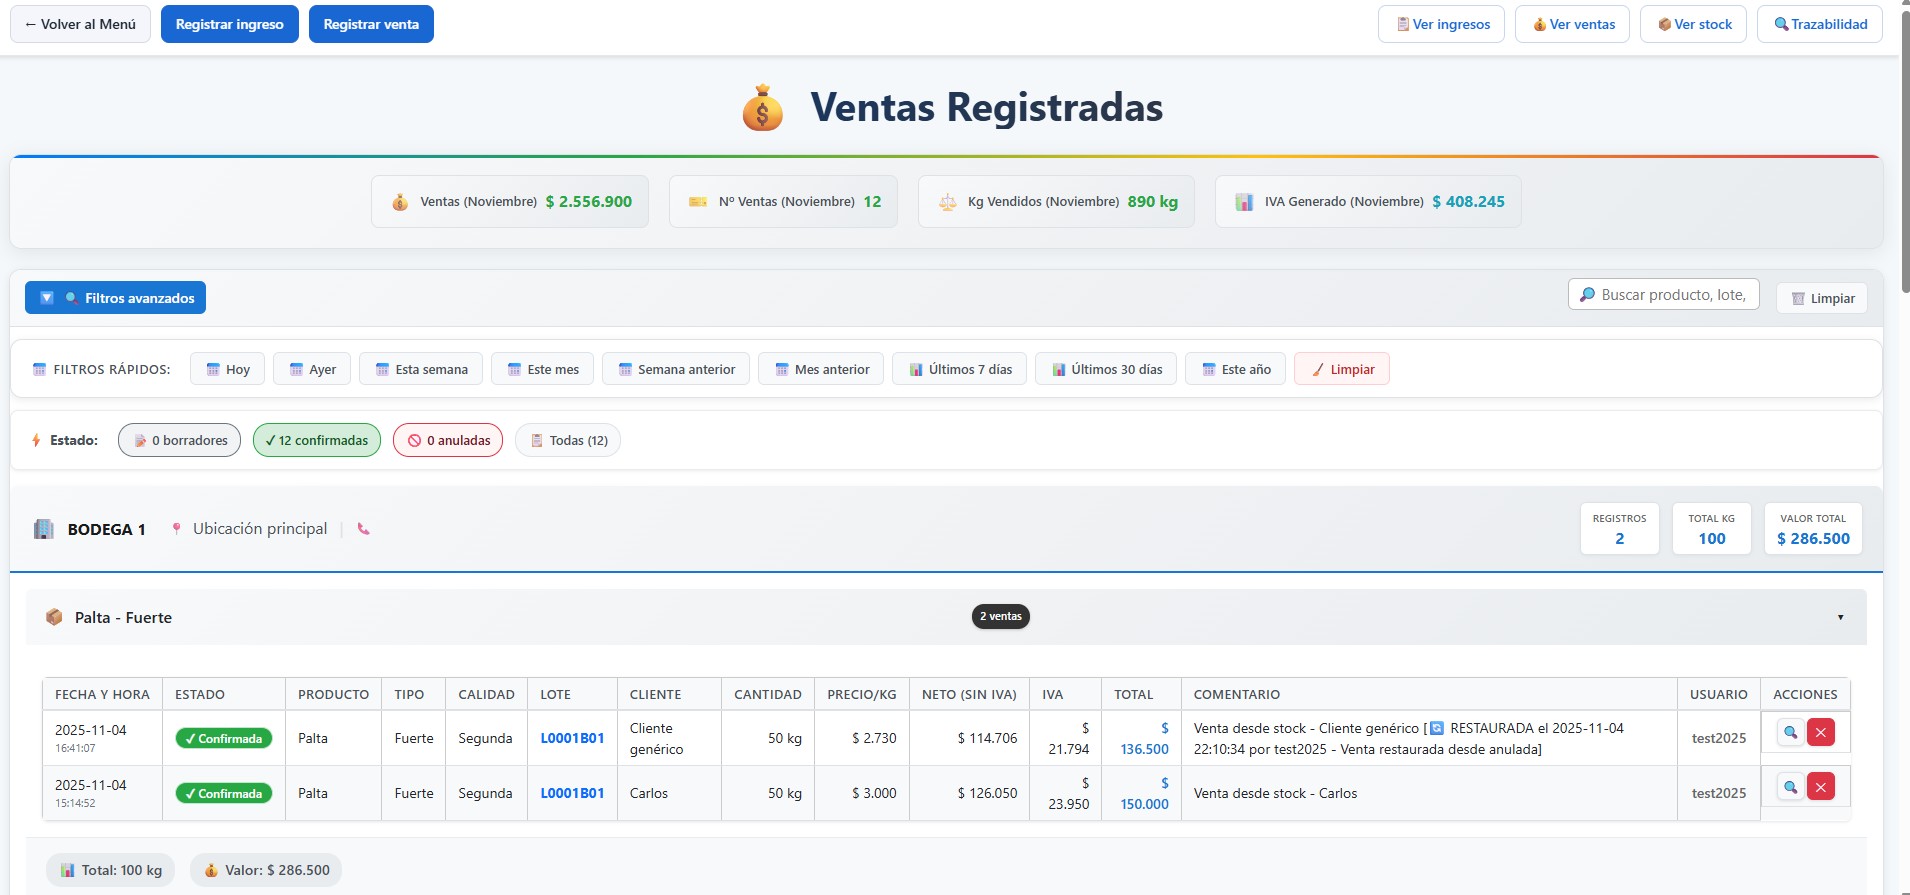The width and height of the screenshot is (1910, 895).
Task: Click the pink phone icon beside Ubicación principal
Action: (363, 529)
